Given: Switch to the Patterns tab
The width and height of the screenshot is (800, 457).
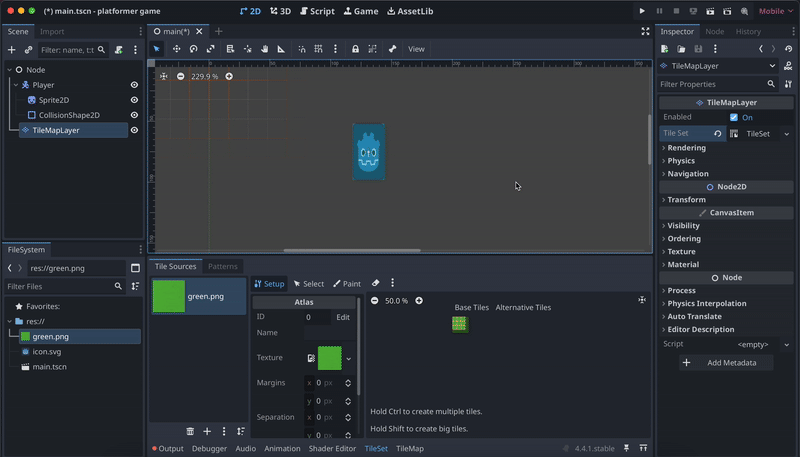Looking at the screenshot, I should click(223, 266).
